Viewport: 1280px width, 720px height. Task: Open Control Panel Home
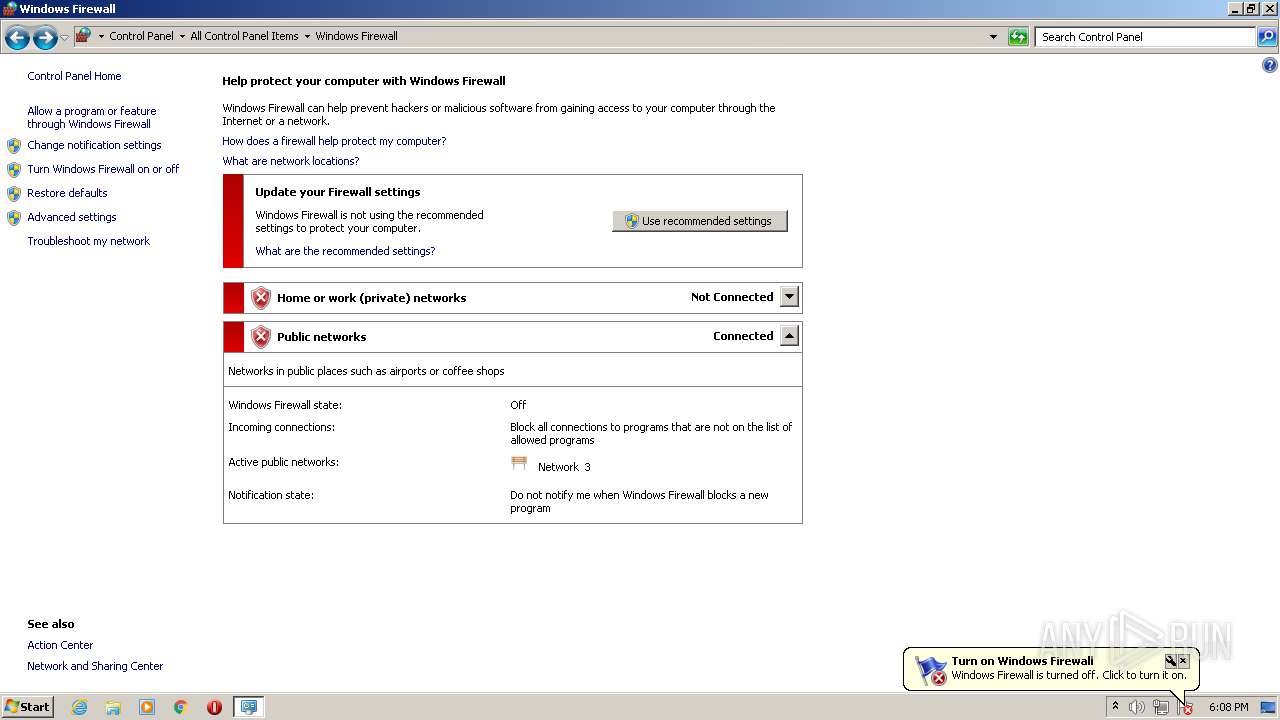(74, 76)
